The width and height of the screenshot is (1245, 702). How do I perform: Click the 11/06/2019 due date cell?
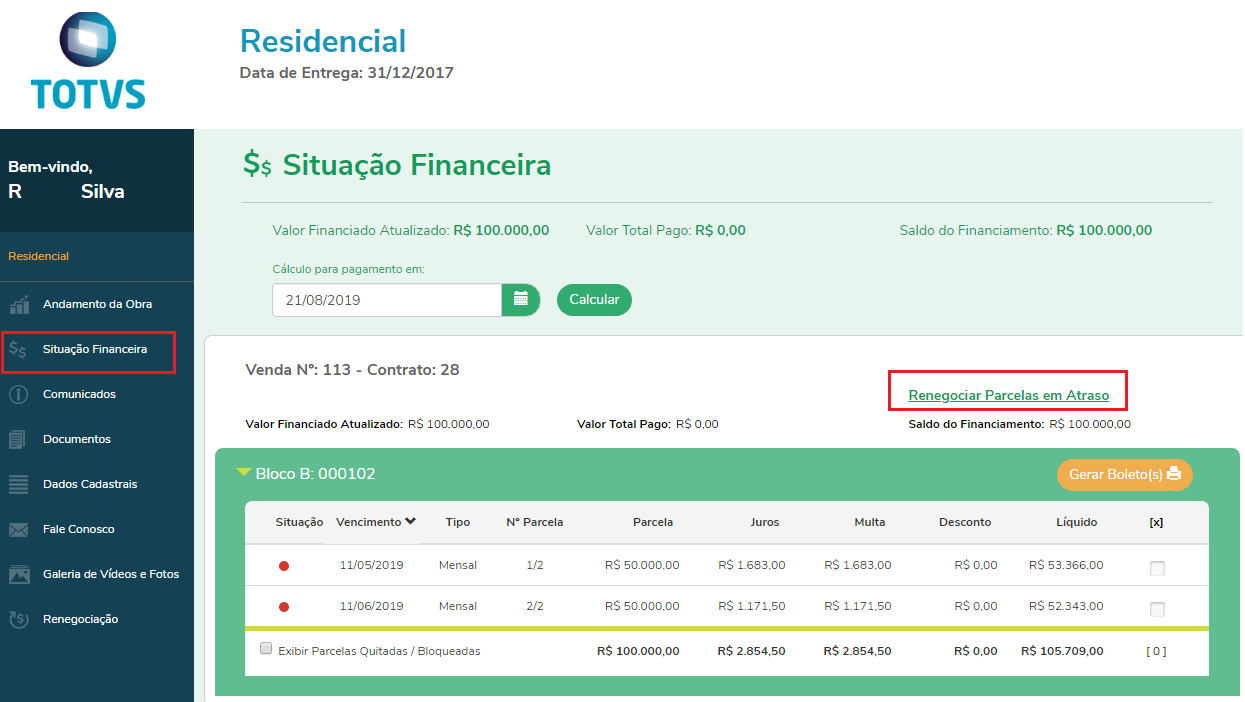click(371, 606)
